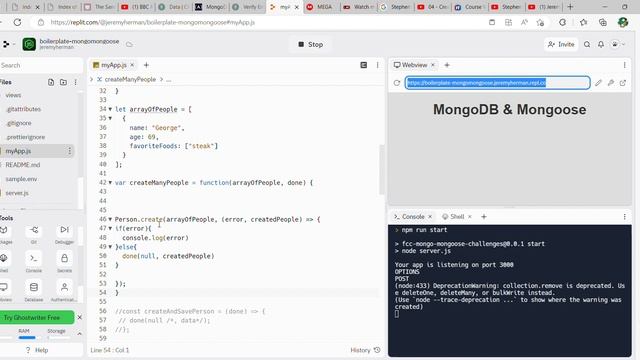Close the Shell tab
This screenshot has width=640, height=360.
coord(470,217)
